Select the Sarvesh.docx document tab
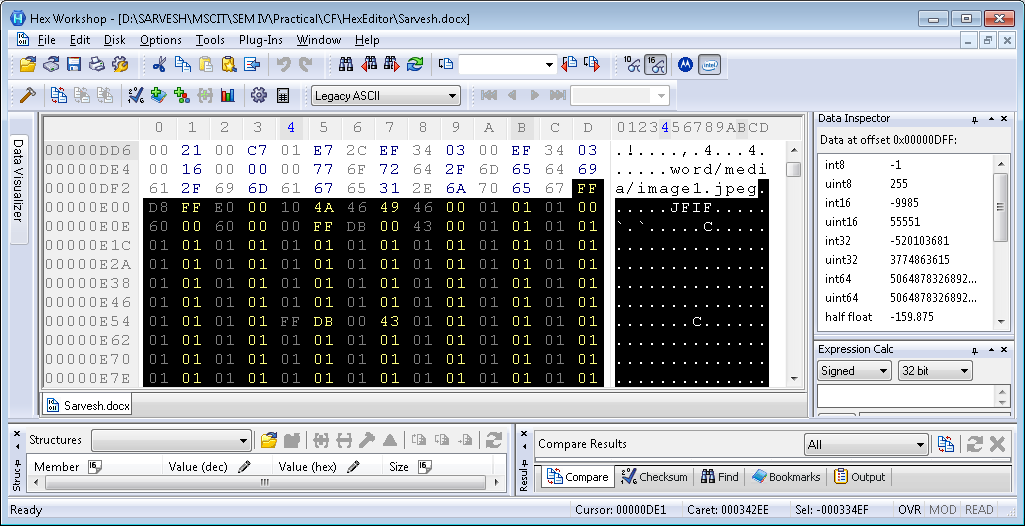1025x526 pixels. (x=88, y=406)
